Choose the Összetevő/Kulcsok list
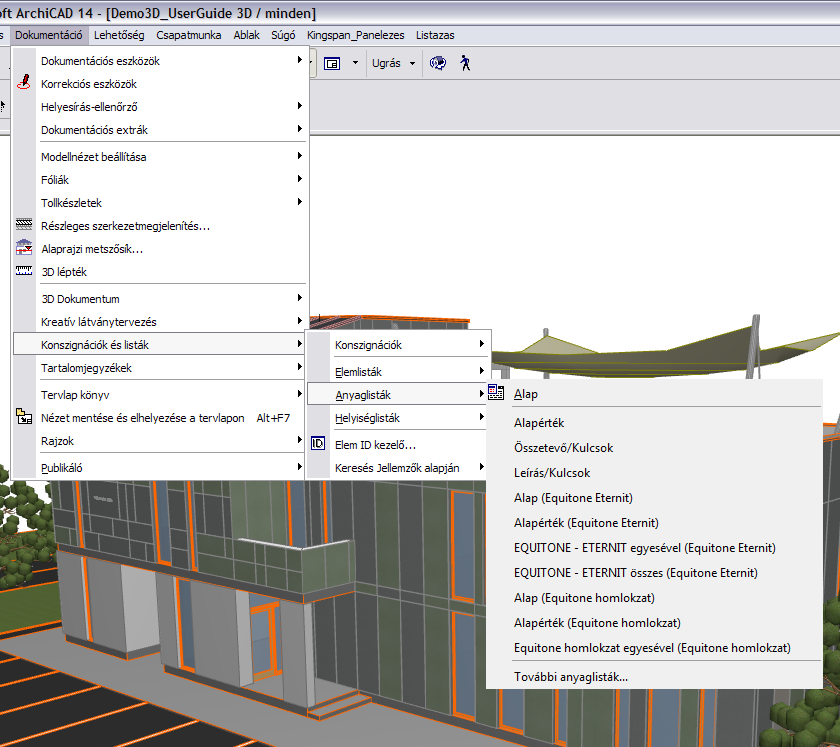This screenshot has height=747, width=840. 655,447
